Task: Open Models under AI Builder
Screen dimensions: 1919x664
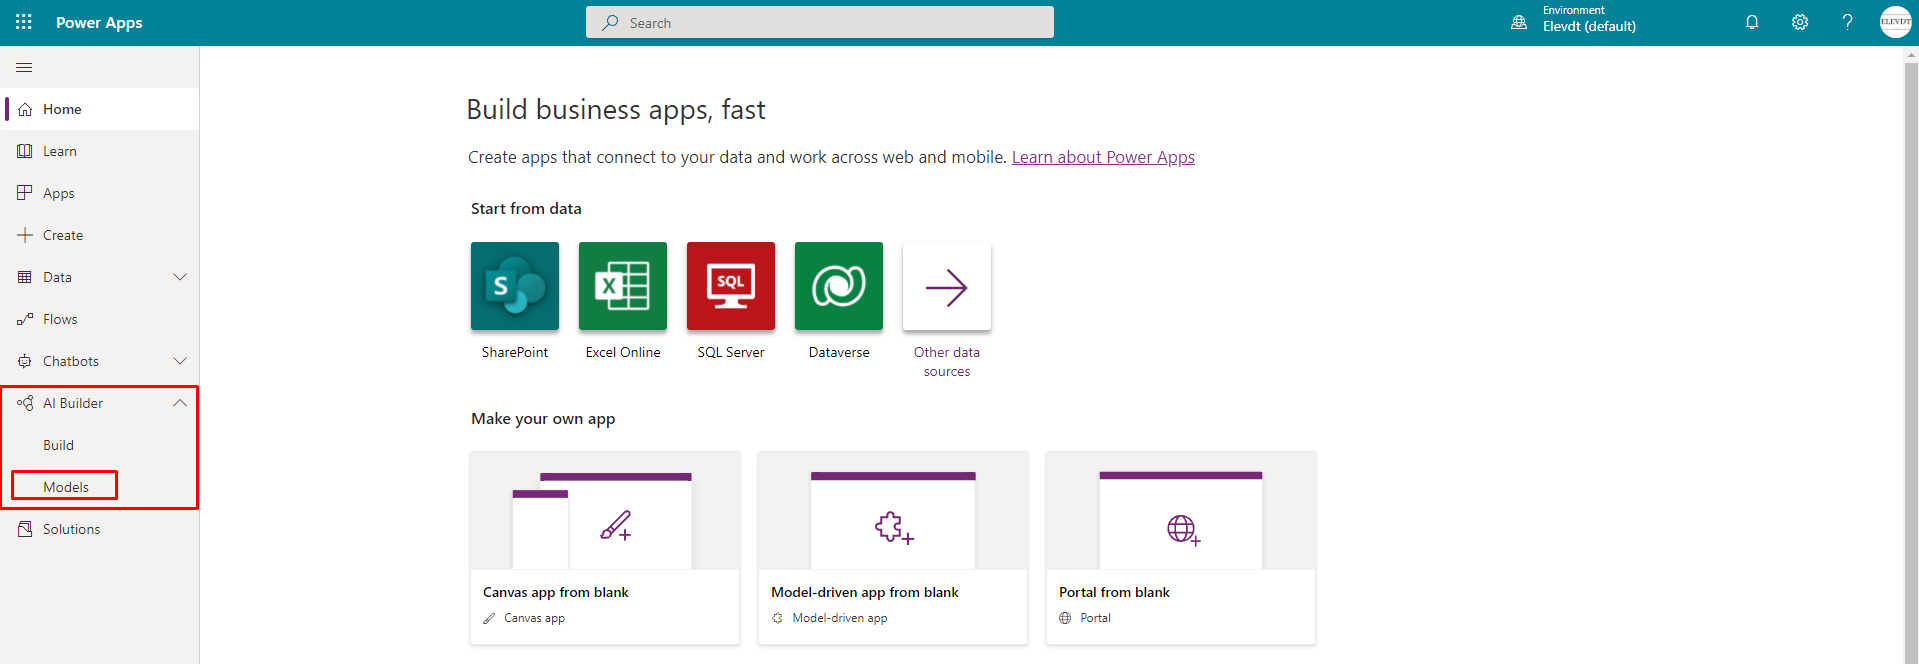Action: (66, 487)
